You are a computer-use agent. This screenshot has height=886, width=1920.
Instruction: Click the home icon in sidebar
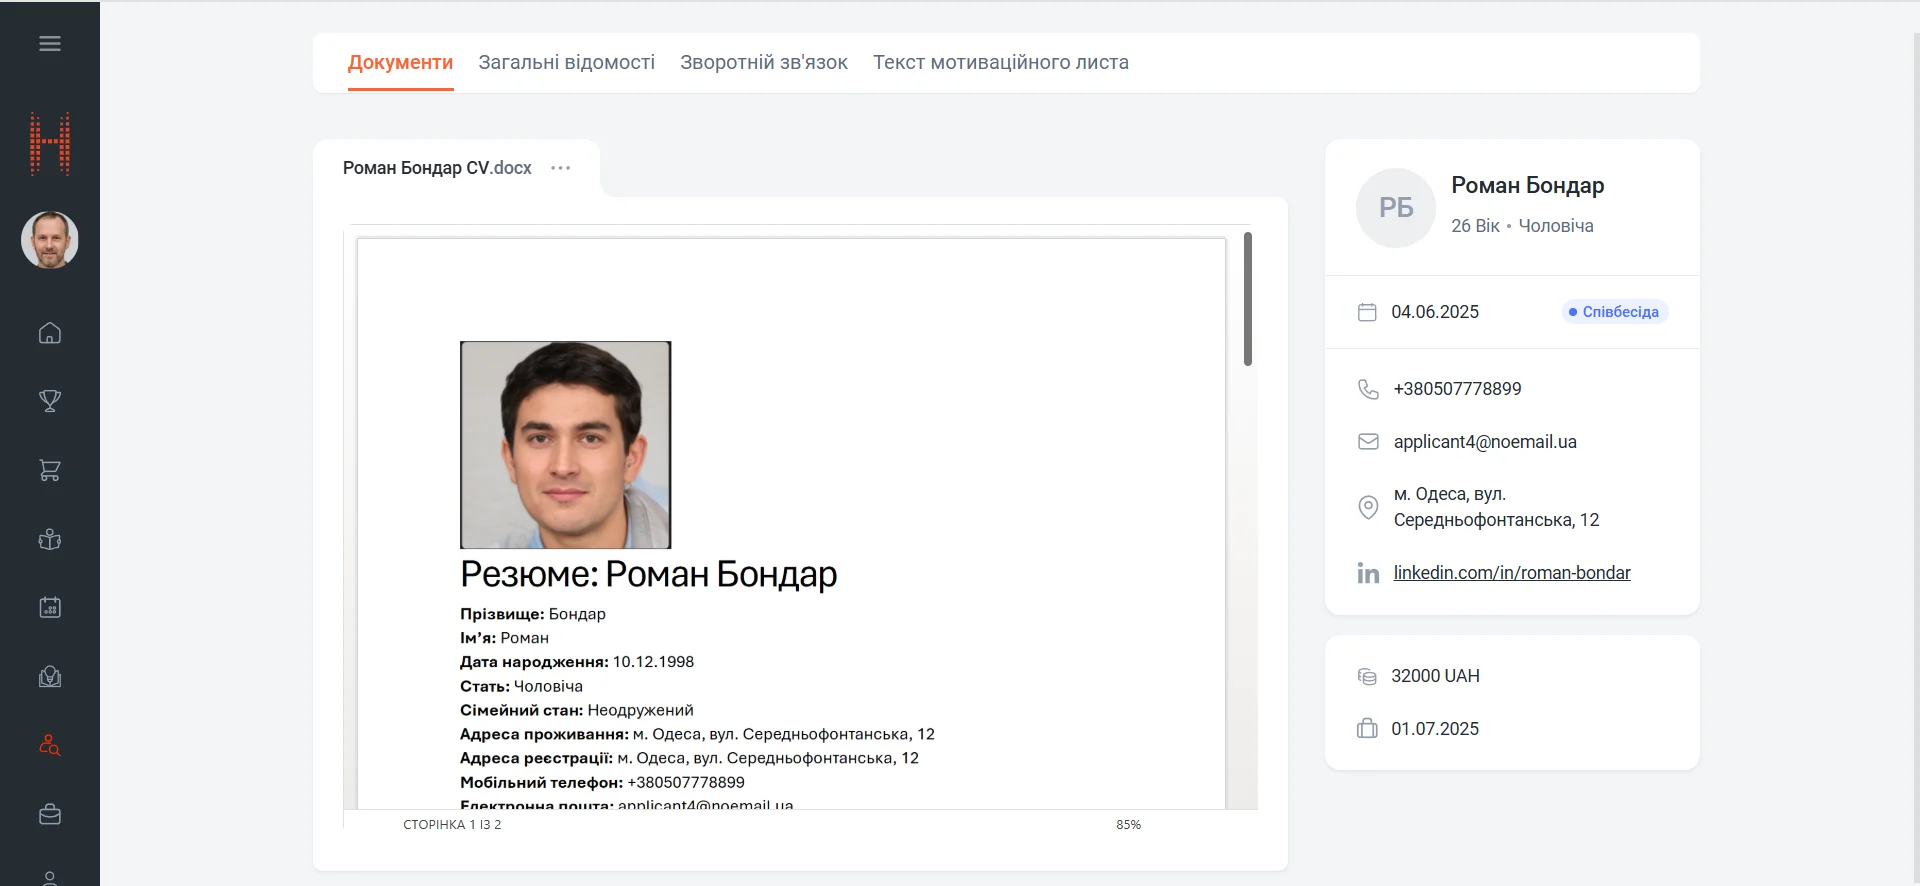[50, 334]
